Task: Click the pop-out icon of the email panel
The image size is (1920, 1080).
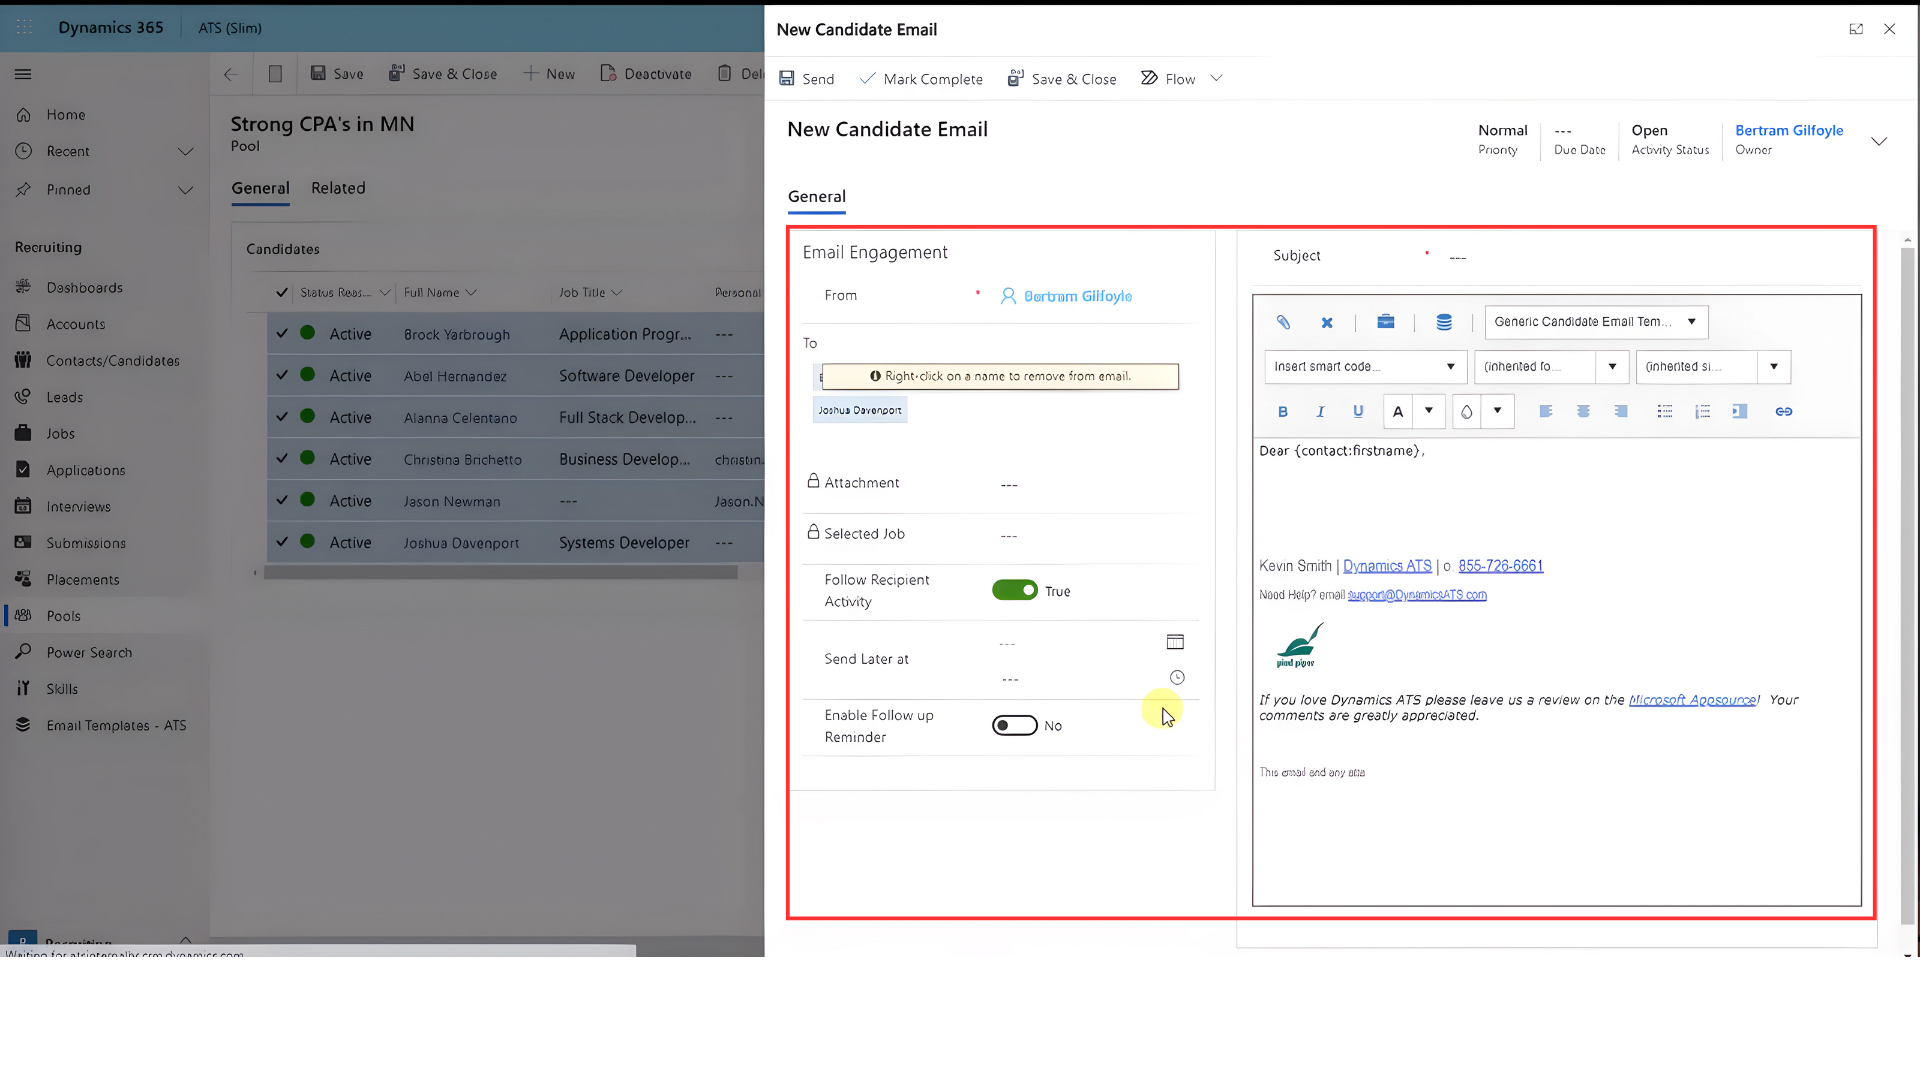Action: [1856, 29]
